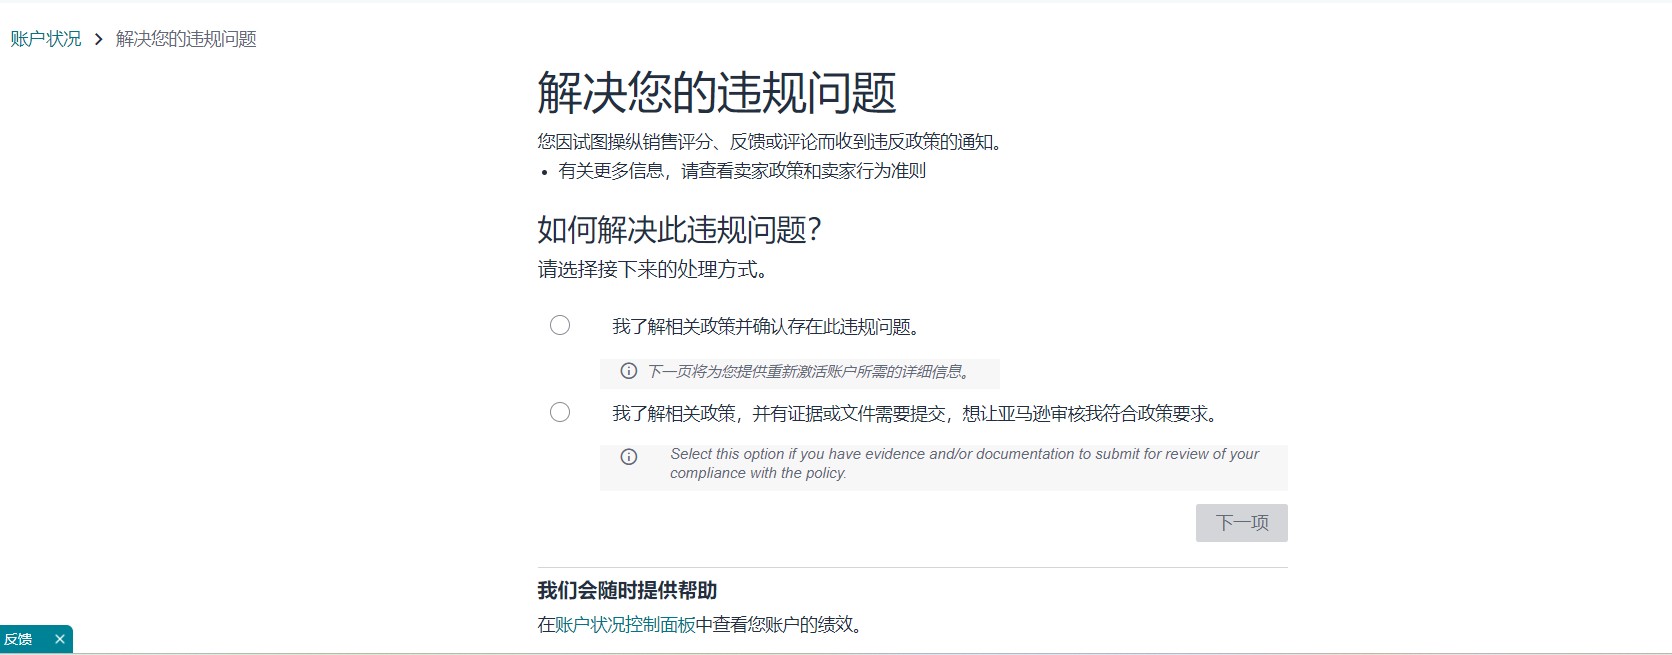Click the text 请选择接下来的处理方式
Viewport: 1672px width, 655px height.
pyautogui.click(x=653, y=269)
